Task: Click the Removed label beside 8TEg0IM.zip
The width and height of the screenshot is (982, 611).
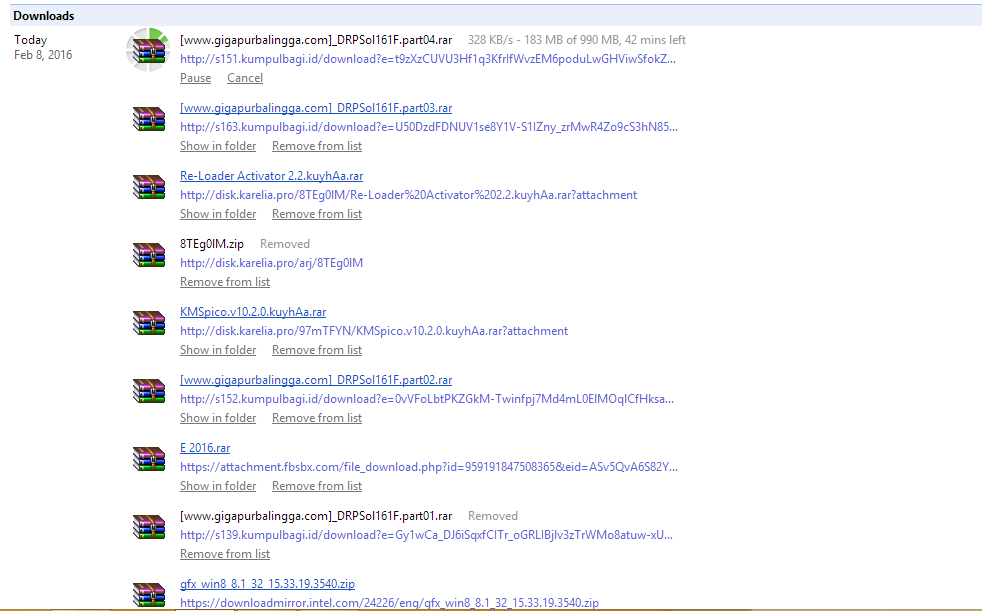Action: click(x=285, y=244)
